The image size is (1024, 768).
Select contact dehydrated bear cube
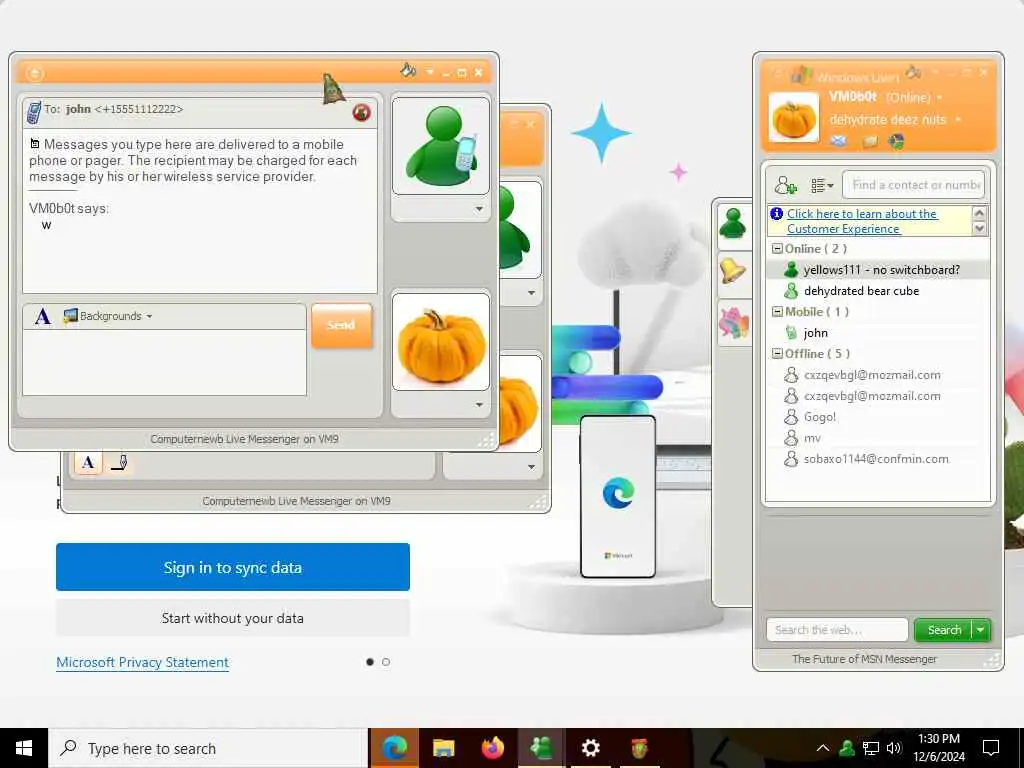(878, 291)
